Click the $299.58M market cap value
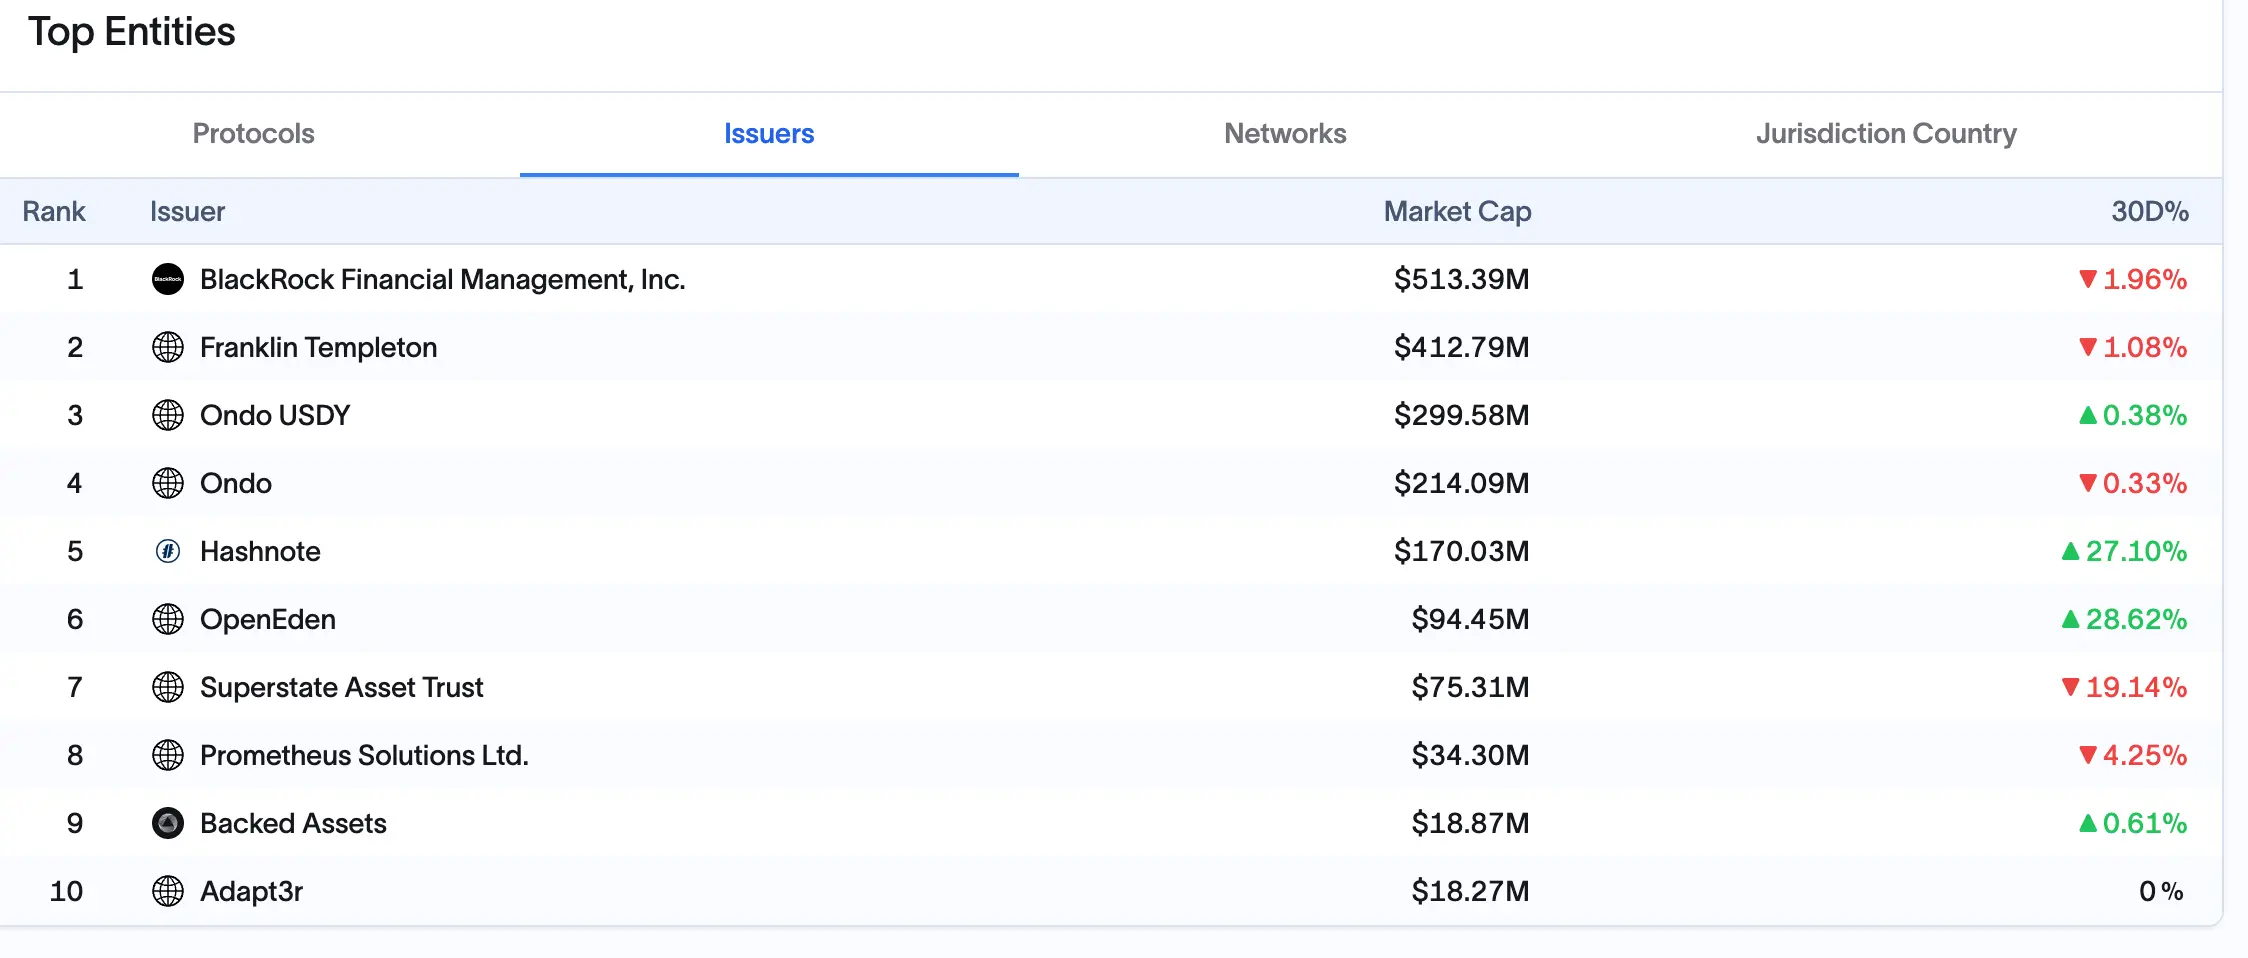This screenshot has height=958, width=2248. pyautogui.click(x=1461, y=416)
